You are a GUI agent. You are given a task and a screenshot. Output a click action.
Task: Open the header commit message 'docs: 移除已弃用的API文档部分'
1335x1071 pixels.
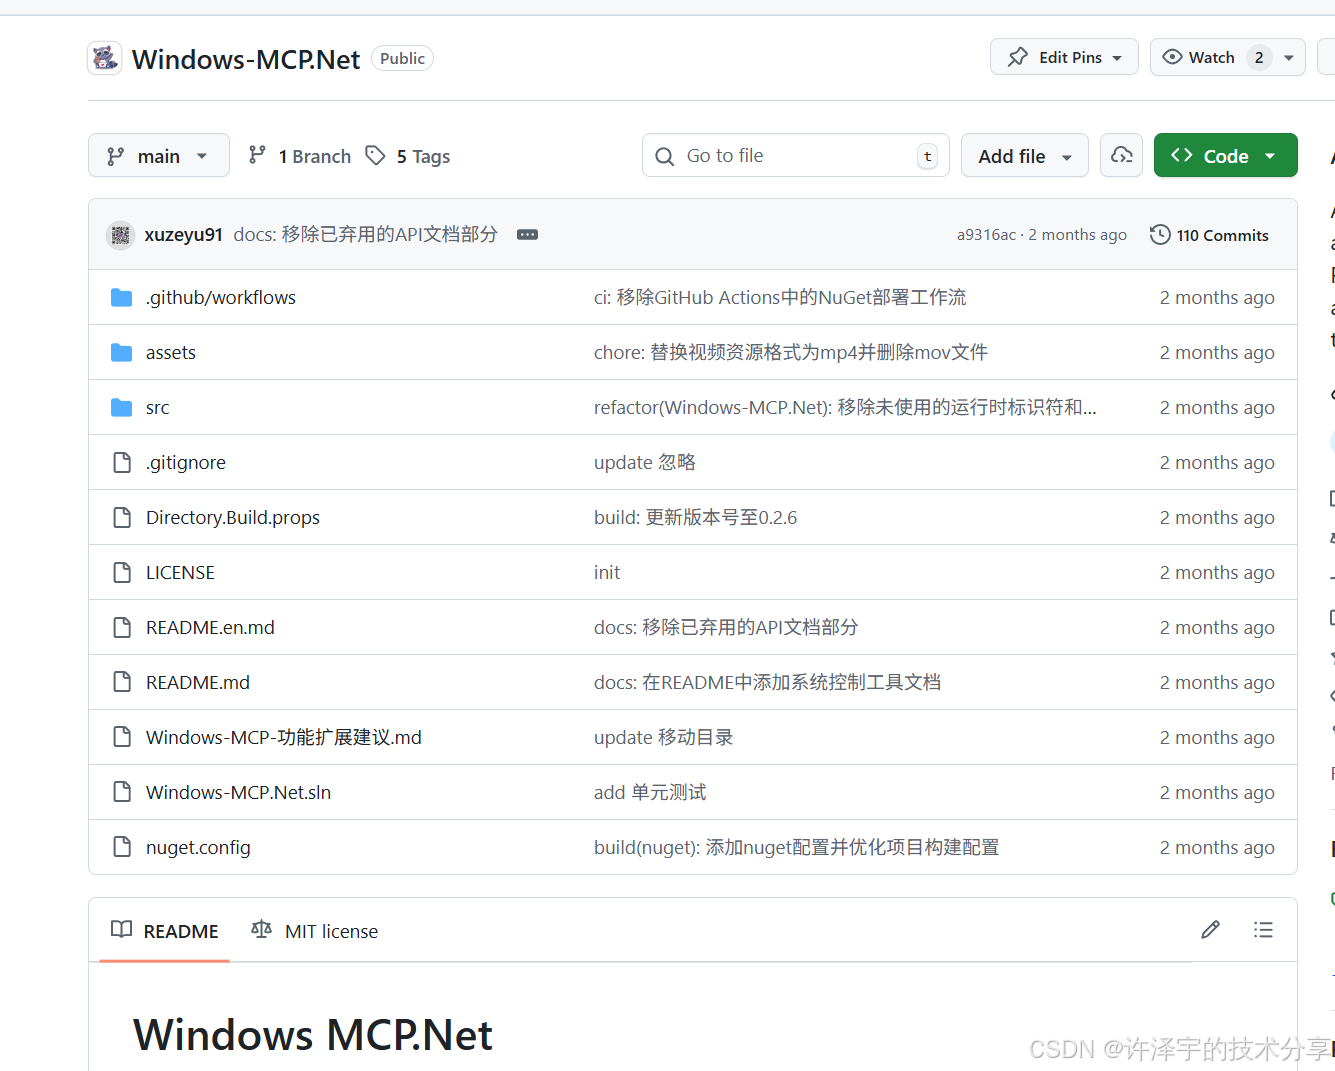click(366, 234)
